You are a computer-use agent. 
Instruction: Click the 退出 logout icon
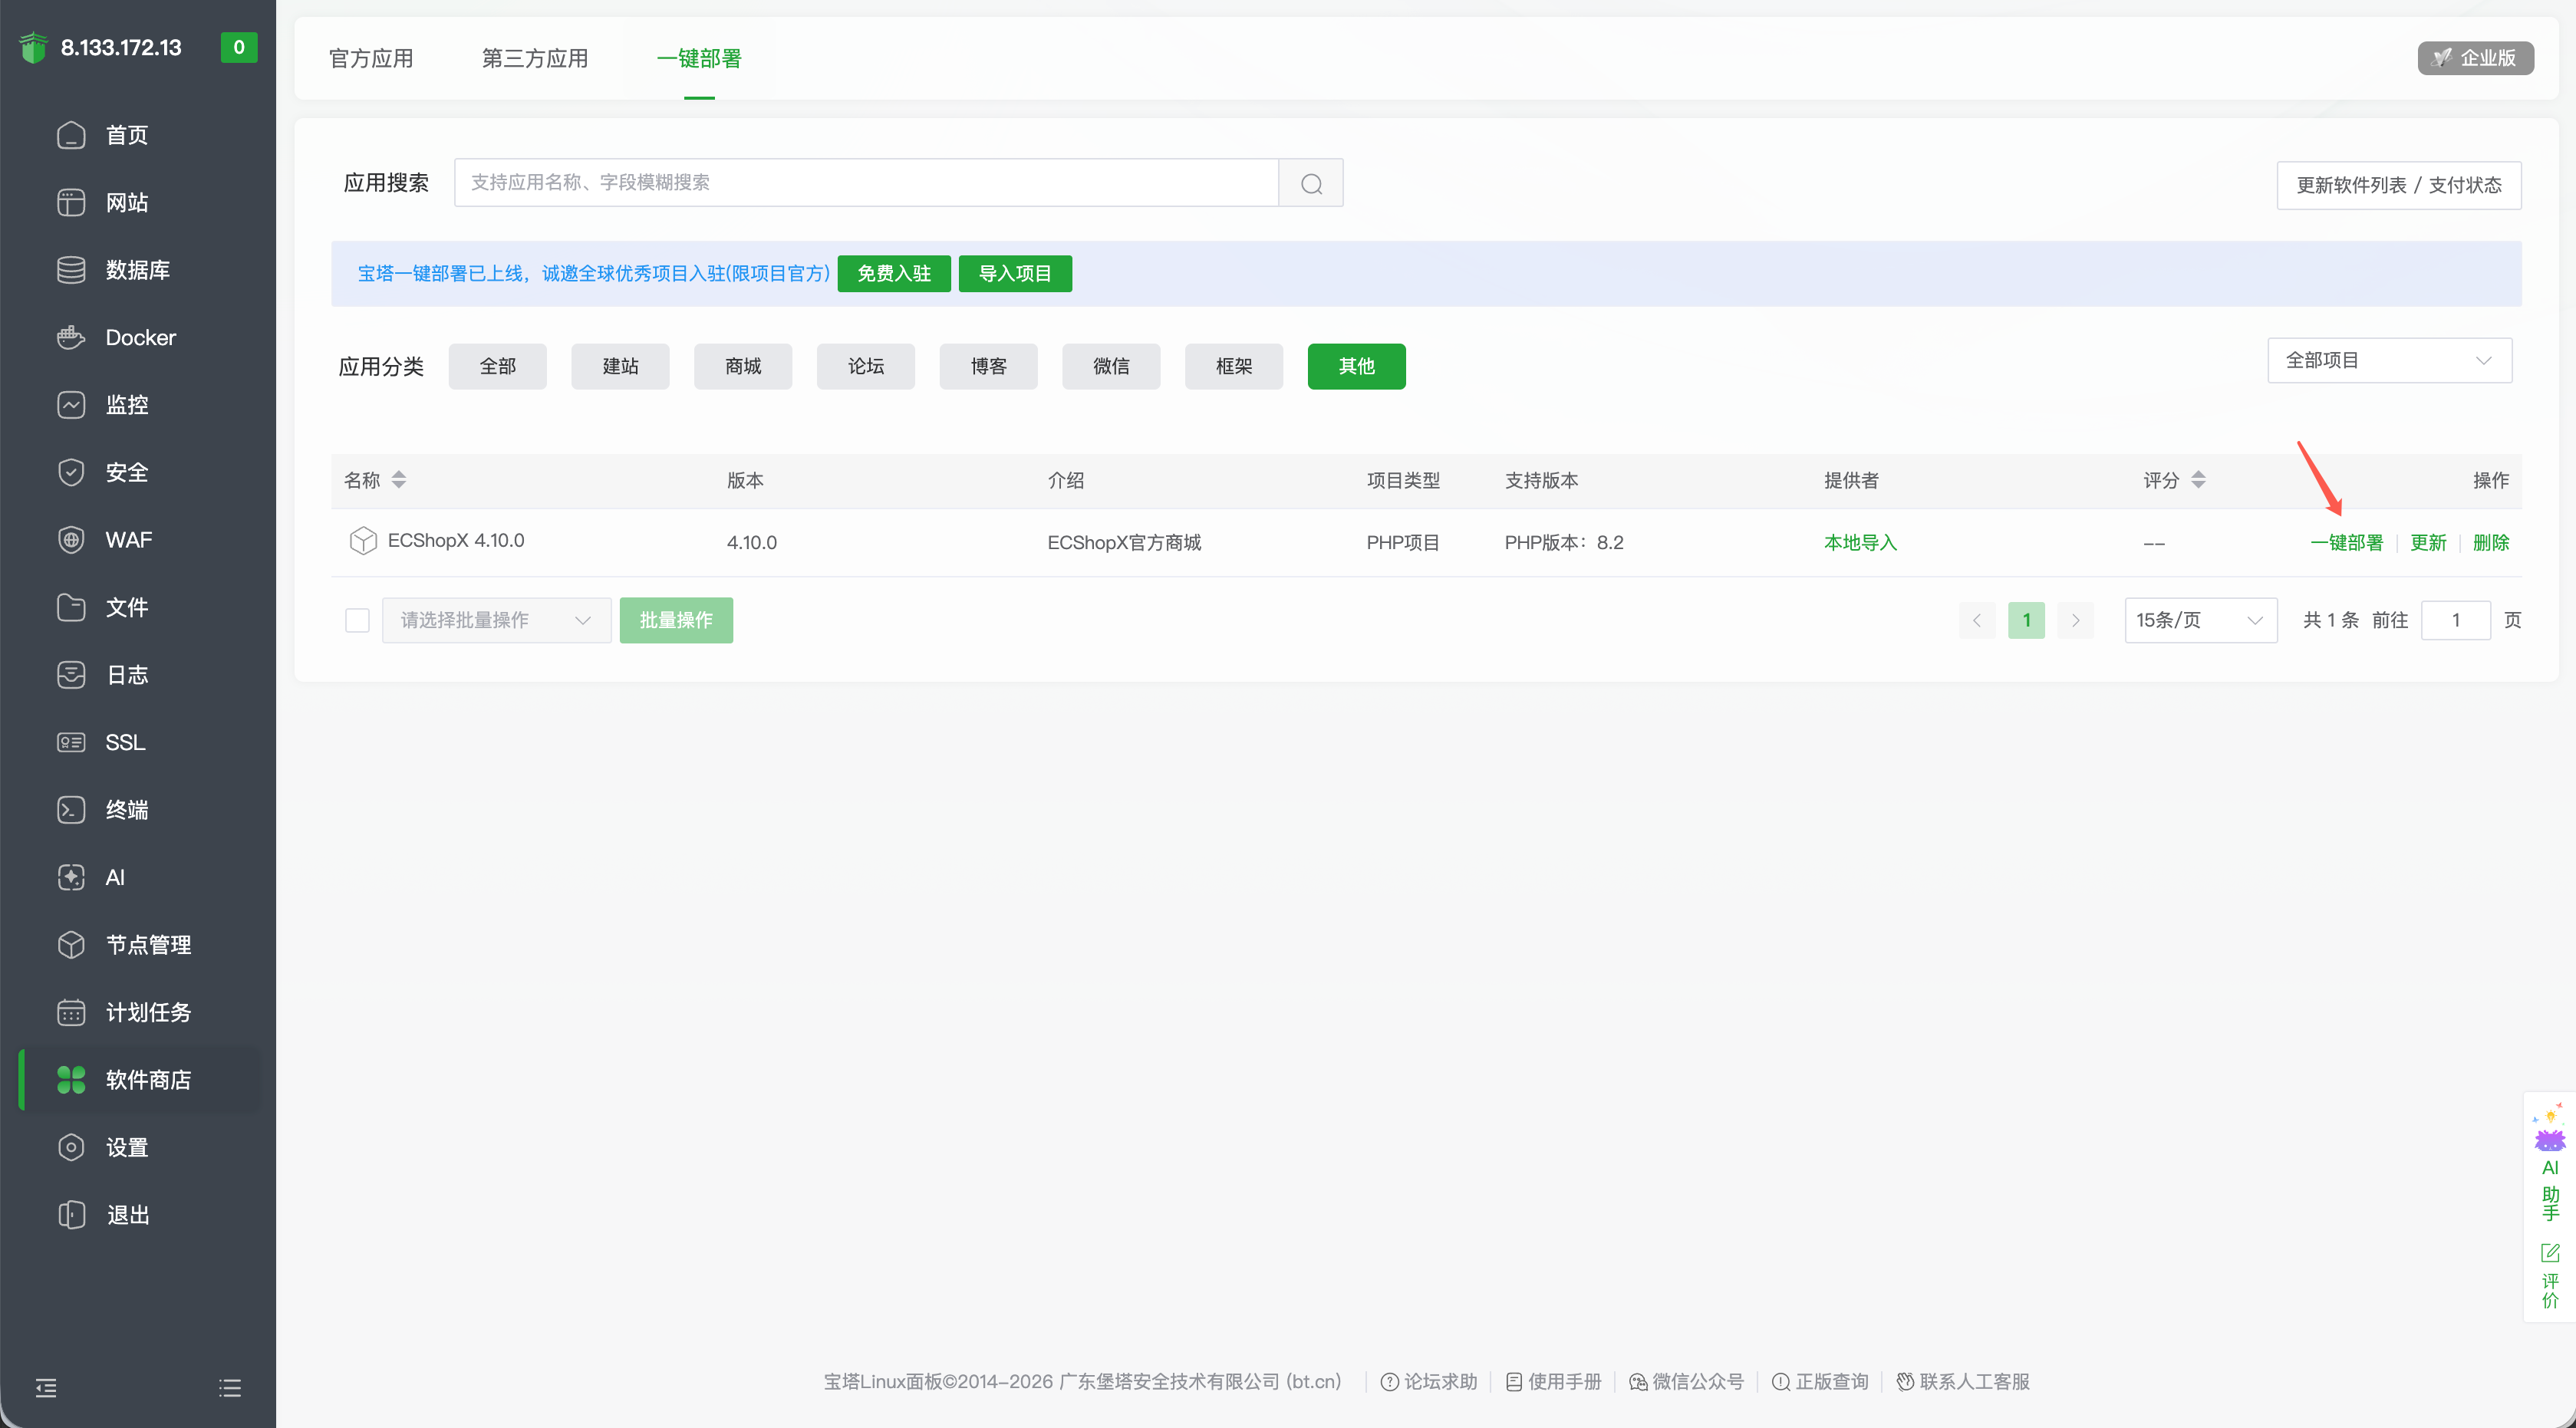[71, 1215]
